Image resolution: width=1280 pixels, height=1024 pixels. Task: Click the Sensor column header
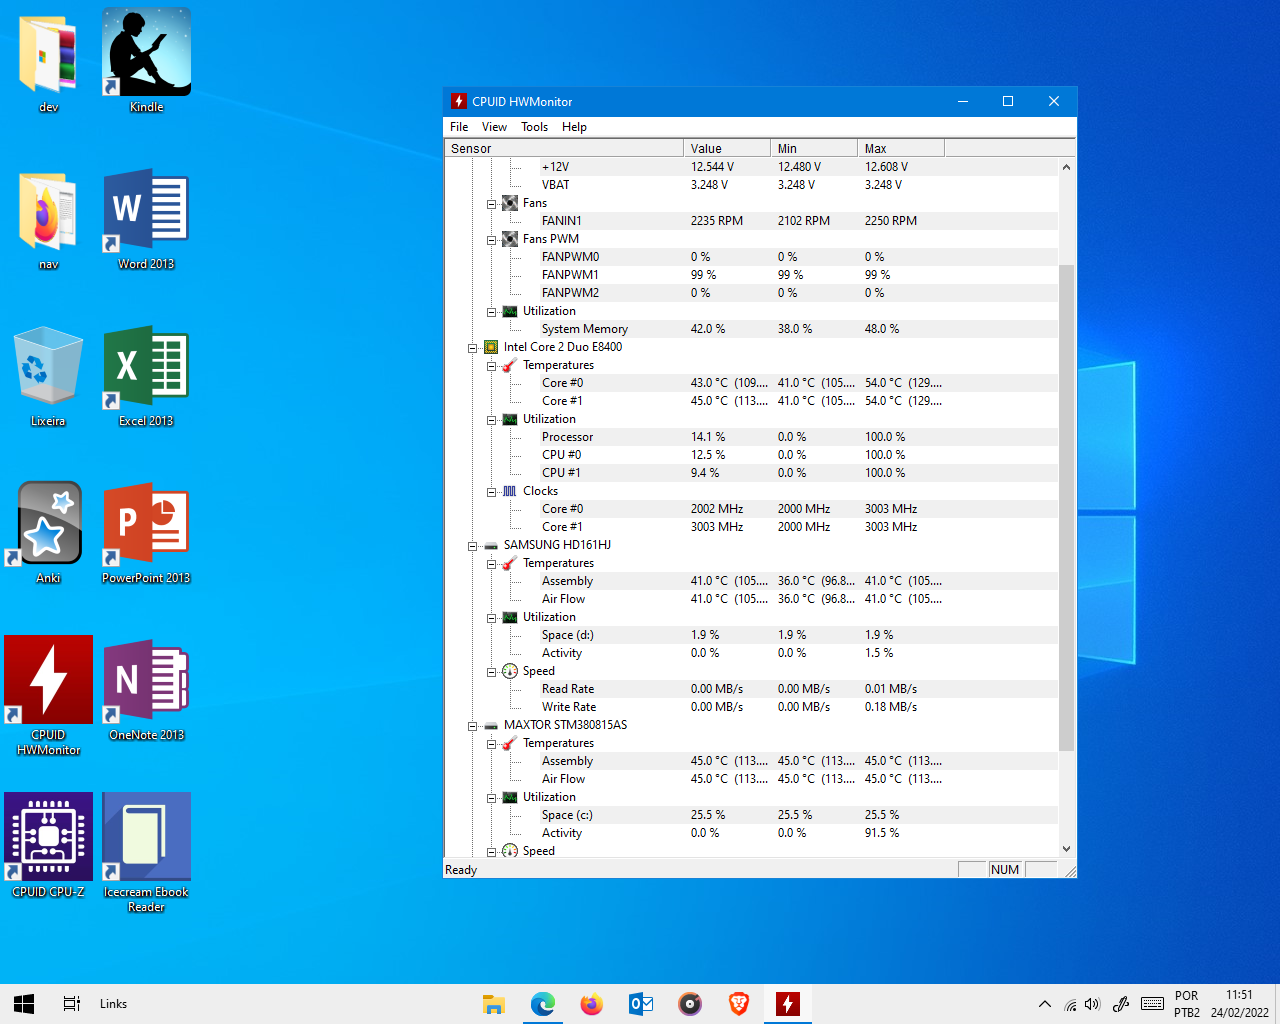tap(564, 148)
